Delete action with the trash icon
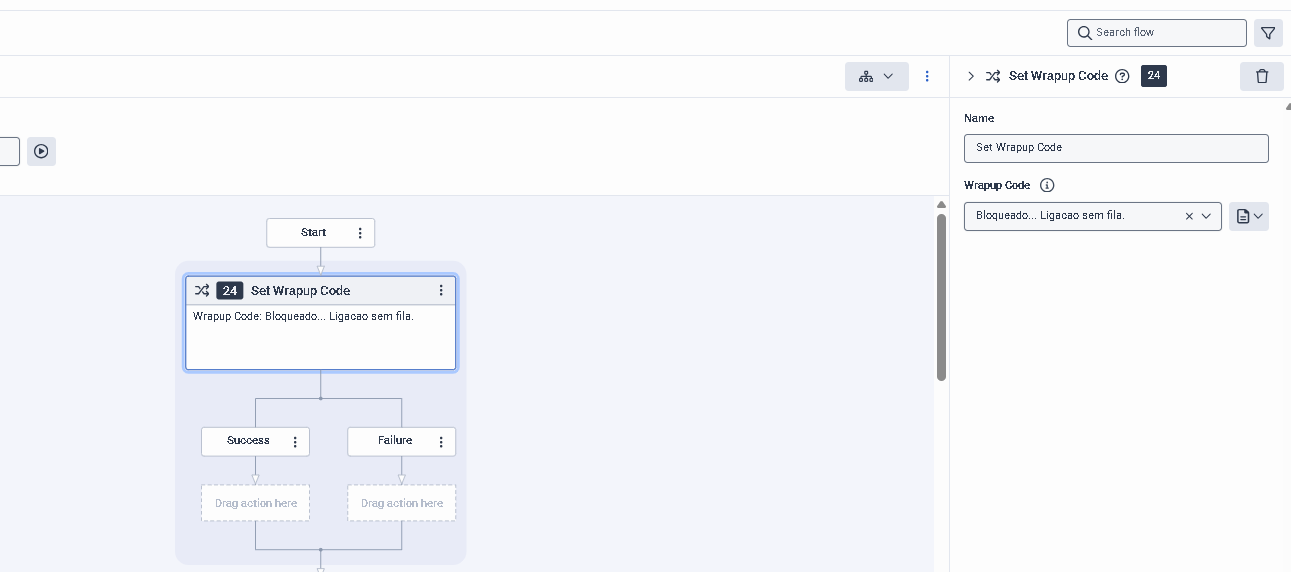The image size is (1291, 572). (1262, 76)
